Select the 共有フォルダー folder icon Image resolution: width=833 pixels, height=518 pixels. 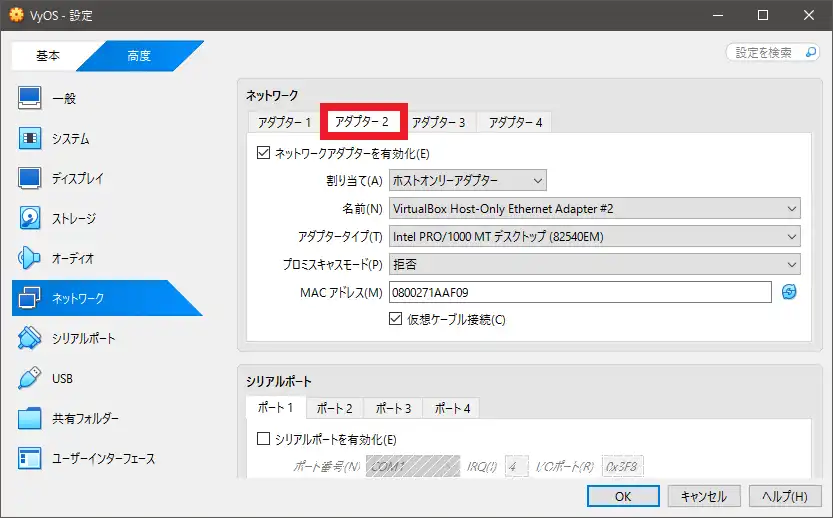(29, 418)
